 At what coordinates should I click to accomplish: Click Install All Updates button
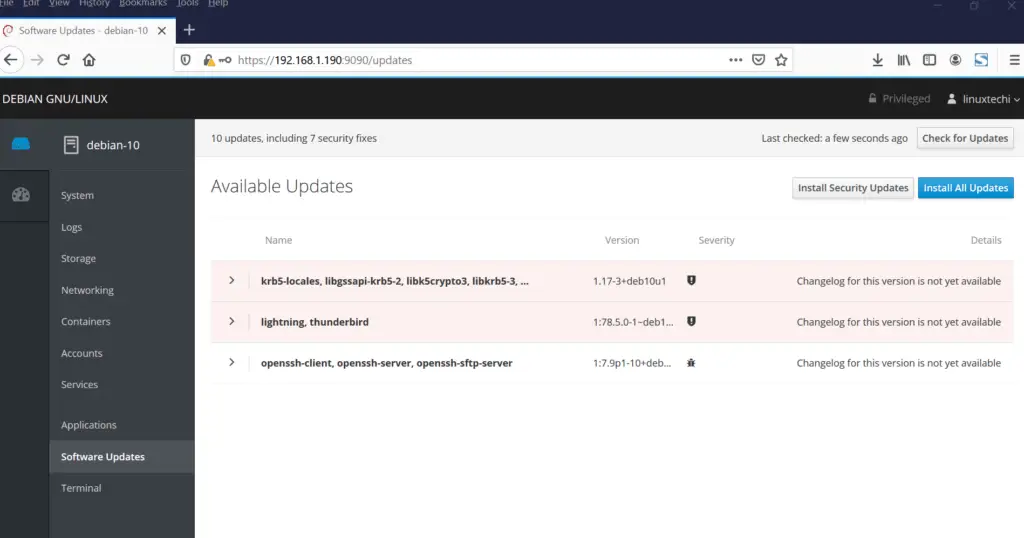tap(965, 188)
